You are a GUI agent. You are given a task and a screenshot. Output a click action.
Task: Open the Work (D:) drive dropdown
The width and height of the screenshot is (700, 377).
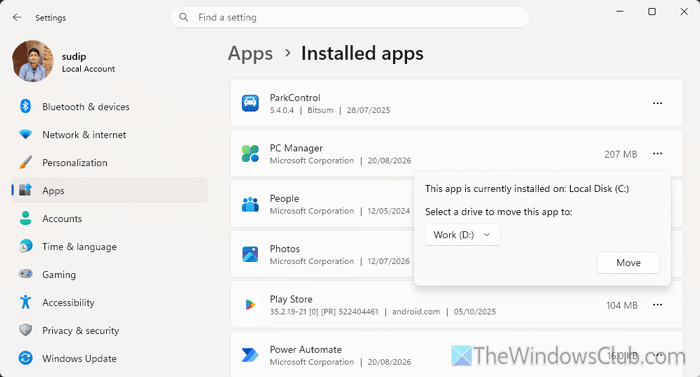(462, 235)
